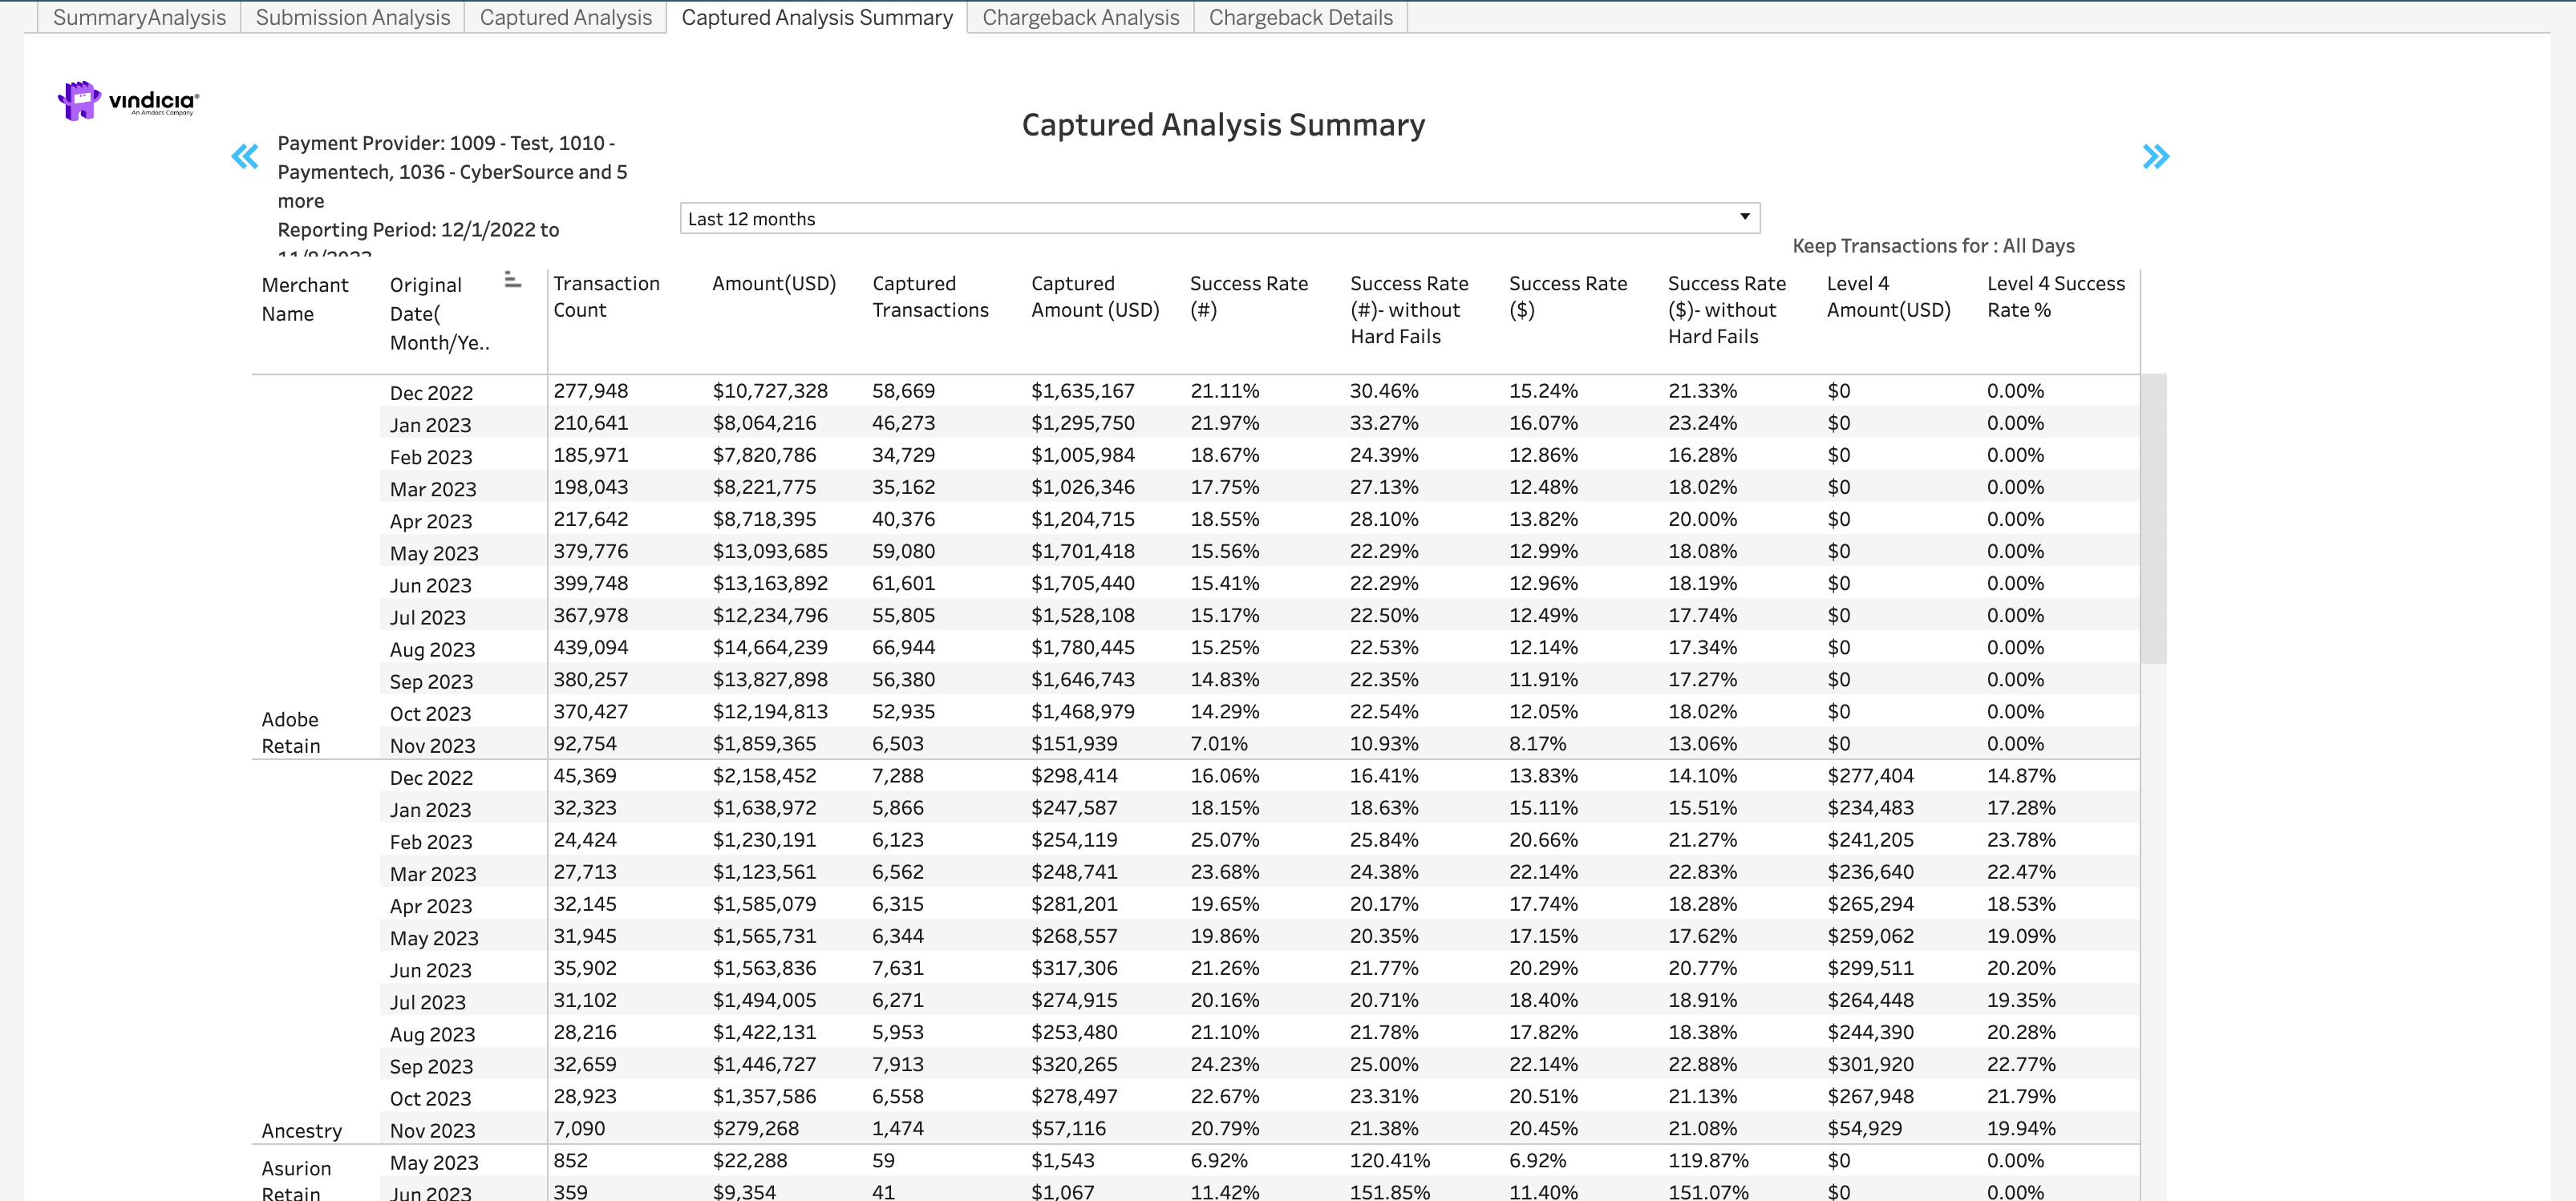Open the Last 12 months dropdown
The width and height of the screenshot is (2576, 1201).
click(1220, 218)
